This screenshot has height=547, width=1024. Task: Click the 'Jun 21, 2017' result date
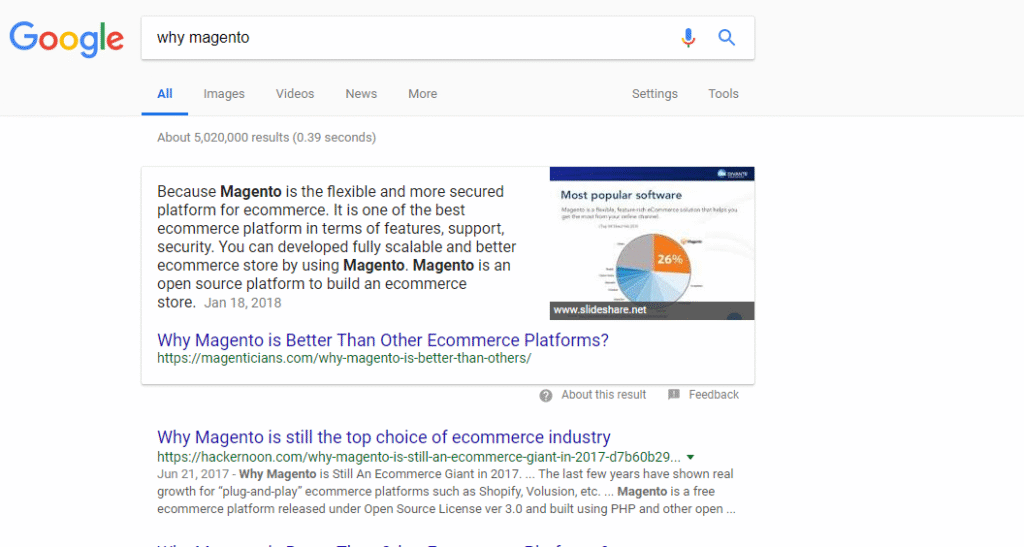click(x=193, y=475)
